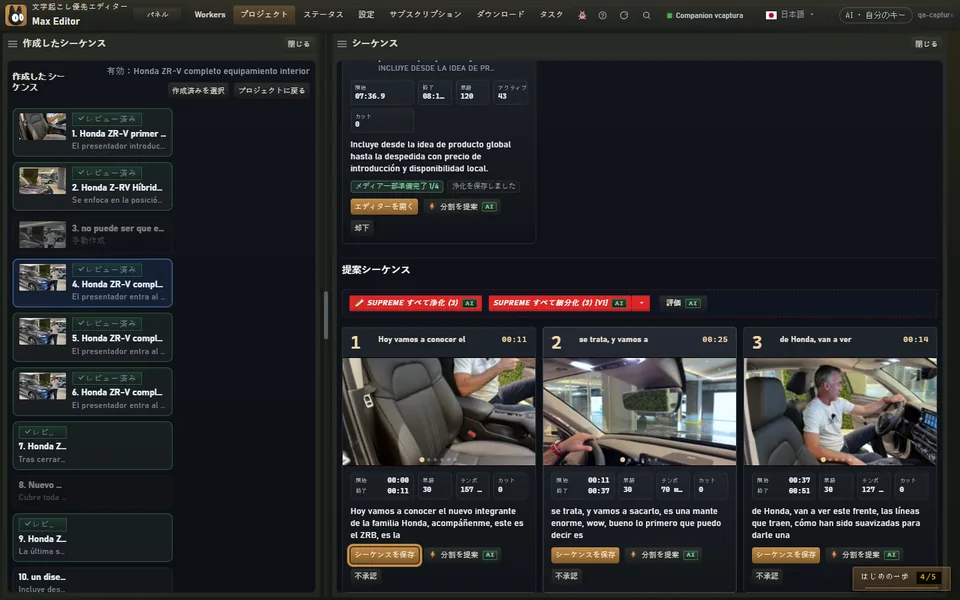Click the driver thumbnail on card 3
The image size is (960, 600).
click(x=840, y=411)
